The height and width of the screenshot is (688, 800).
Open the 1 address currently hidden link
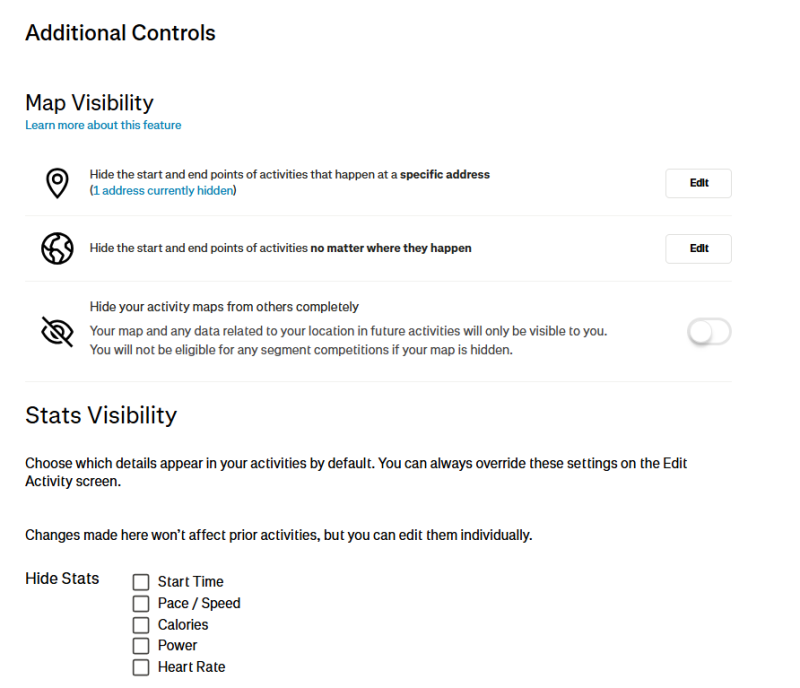pos(162,191)
